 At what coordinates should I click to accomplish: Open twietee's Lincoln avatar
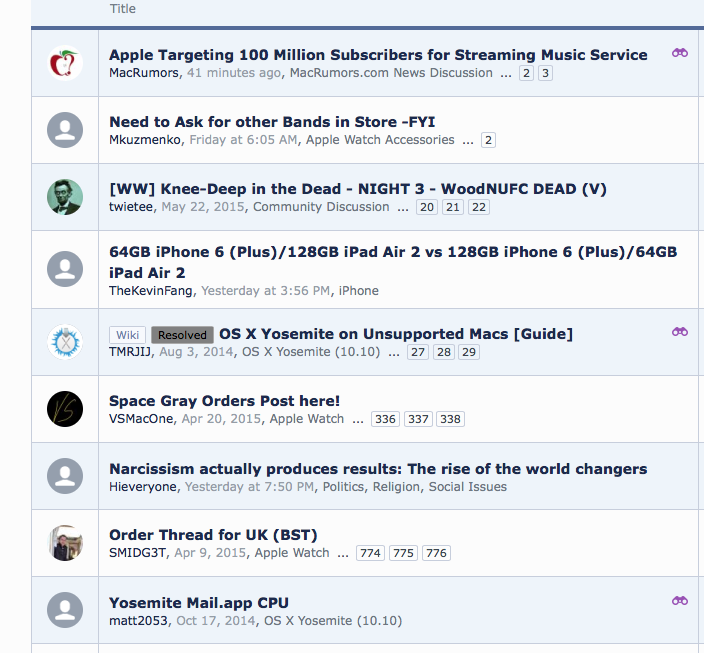click(x=65, y=197)
